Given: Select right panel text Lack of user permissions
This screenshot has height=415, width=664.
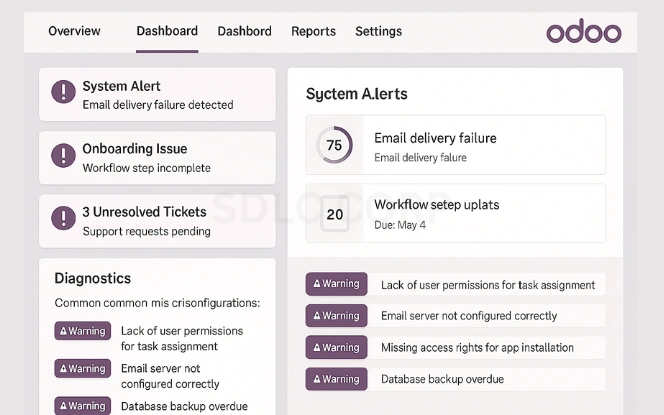Looking at the screenshot, I should click(488, 285).
